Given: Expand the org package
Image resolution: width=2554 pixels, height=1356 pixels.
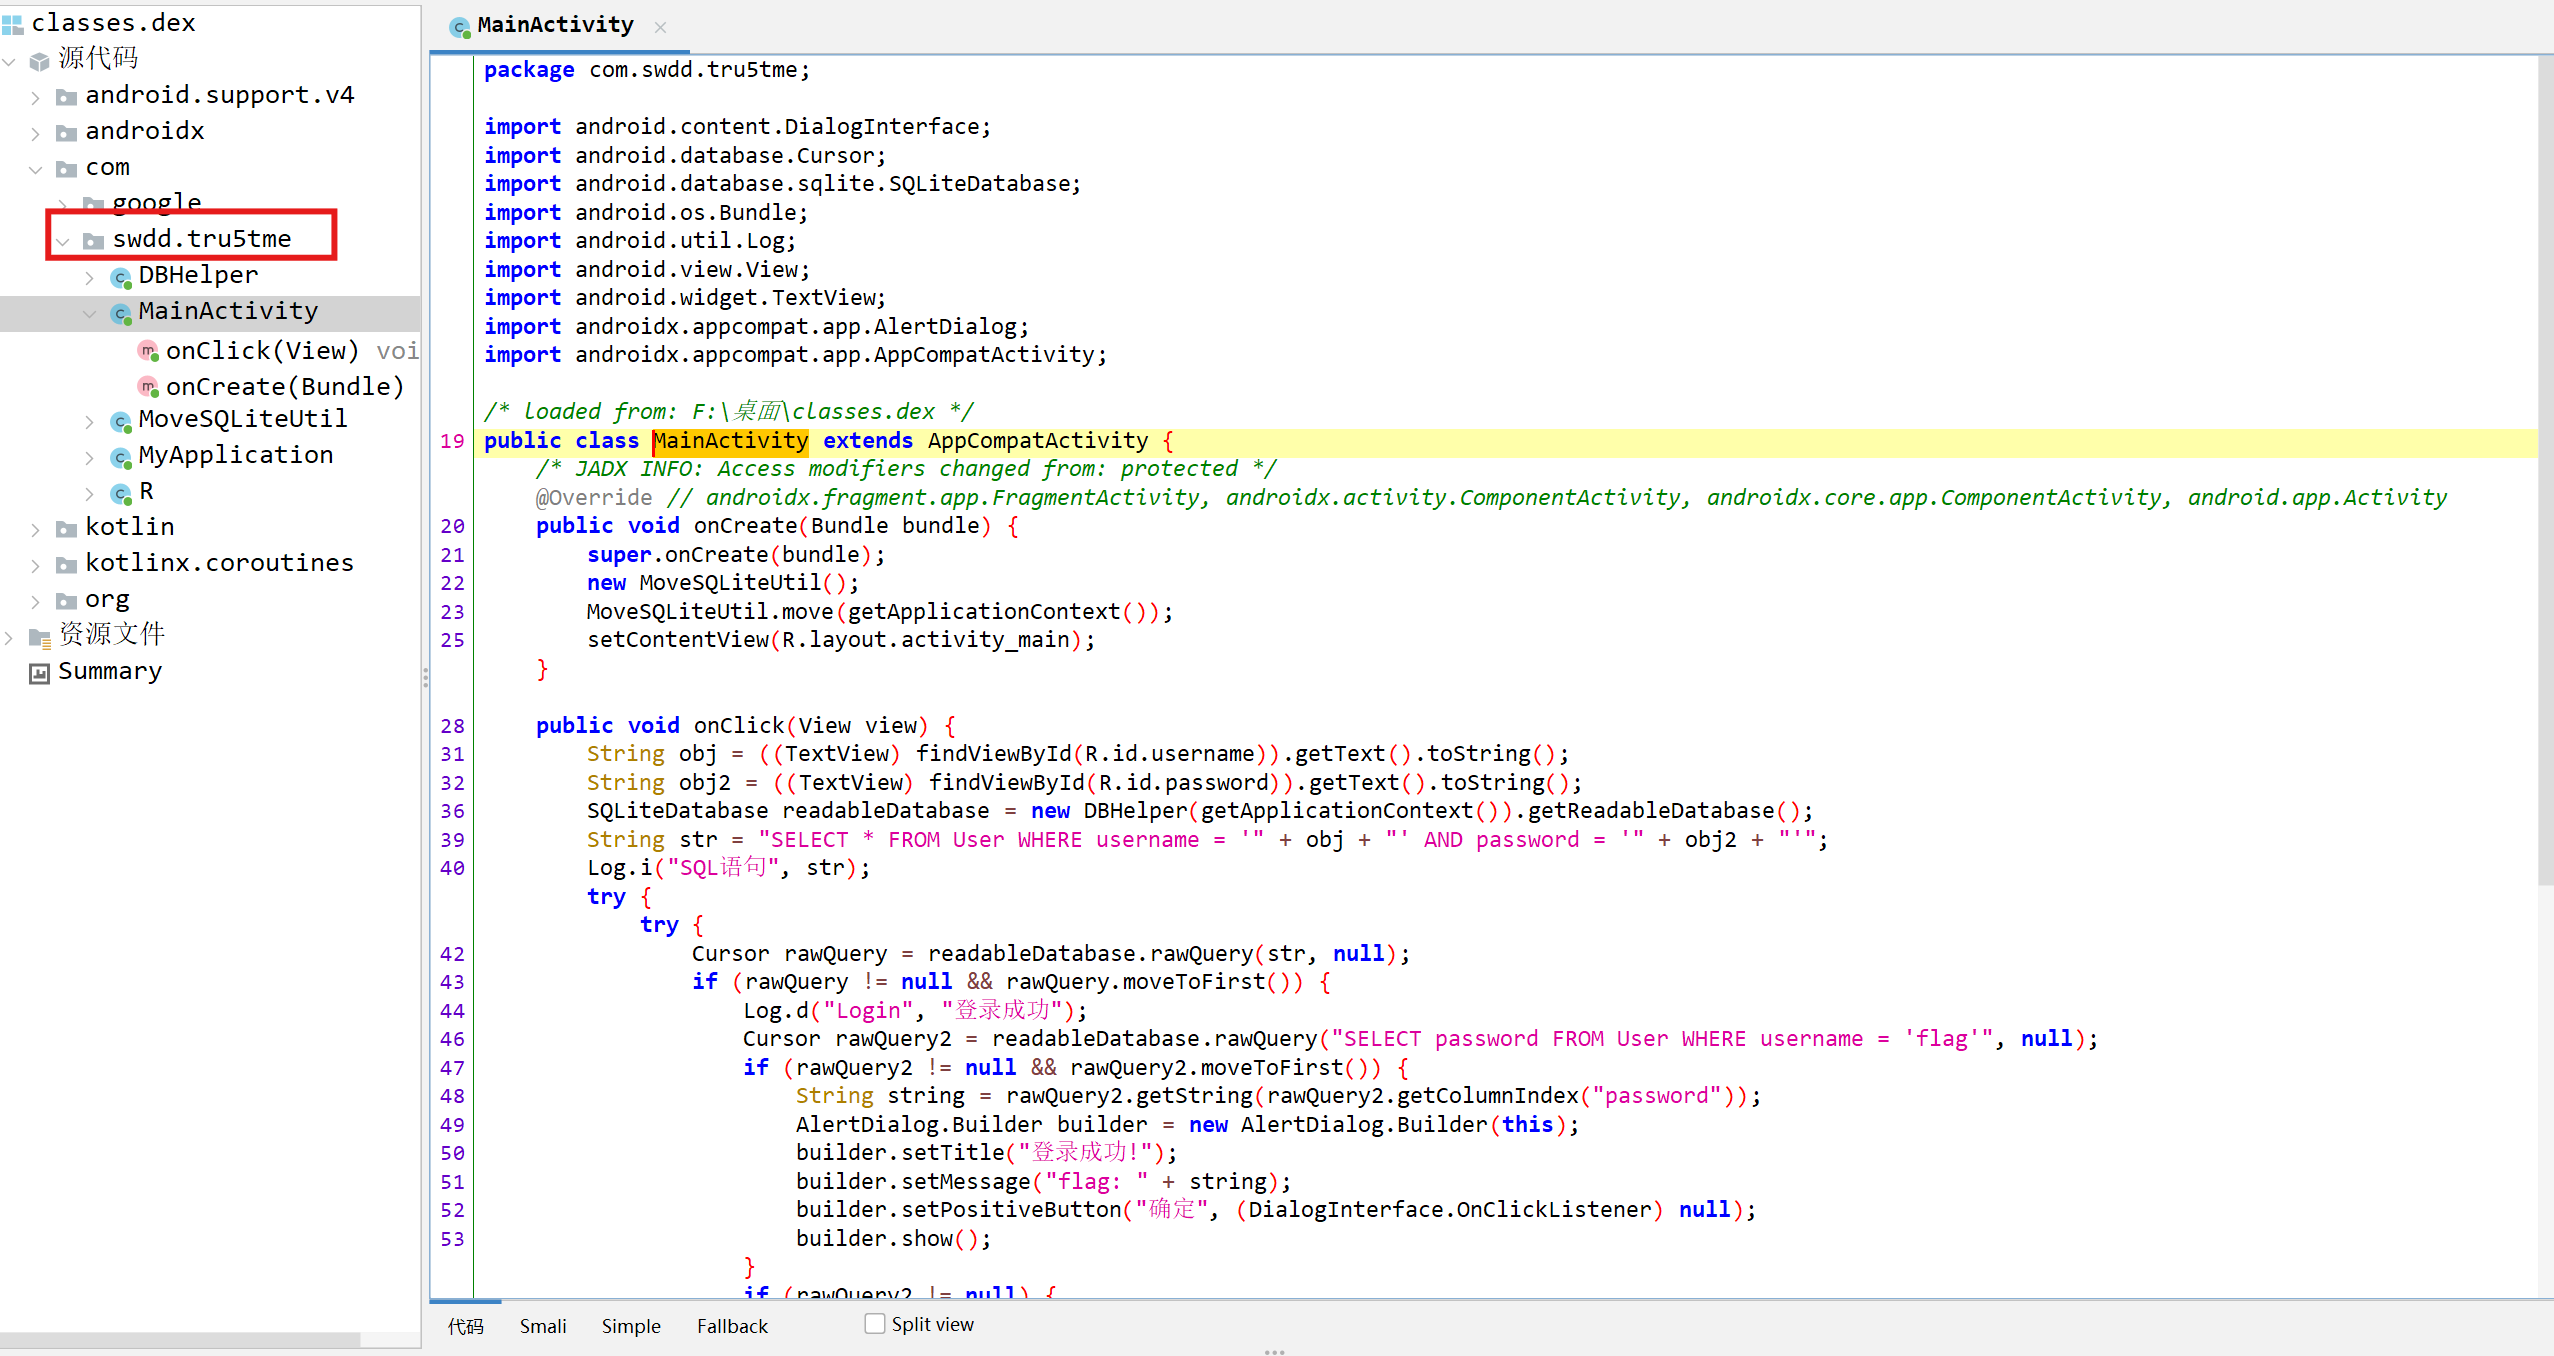Looking at the screenshot, I should 36,601.
